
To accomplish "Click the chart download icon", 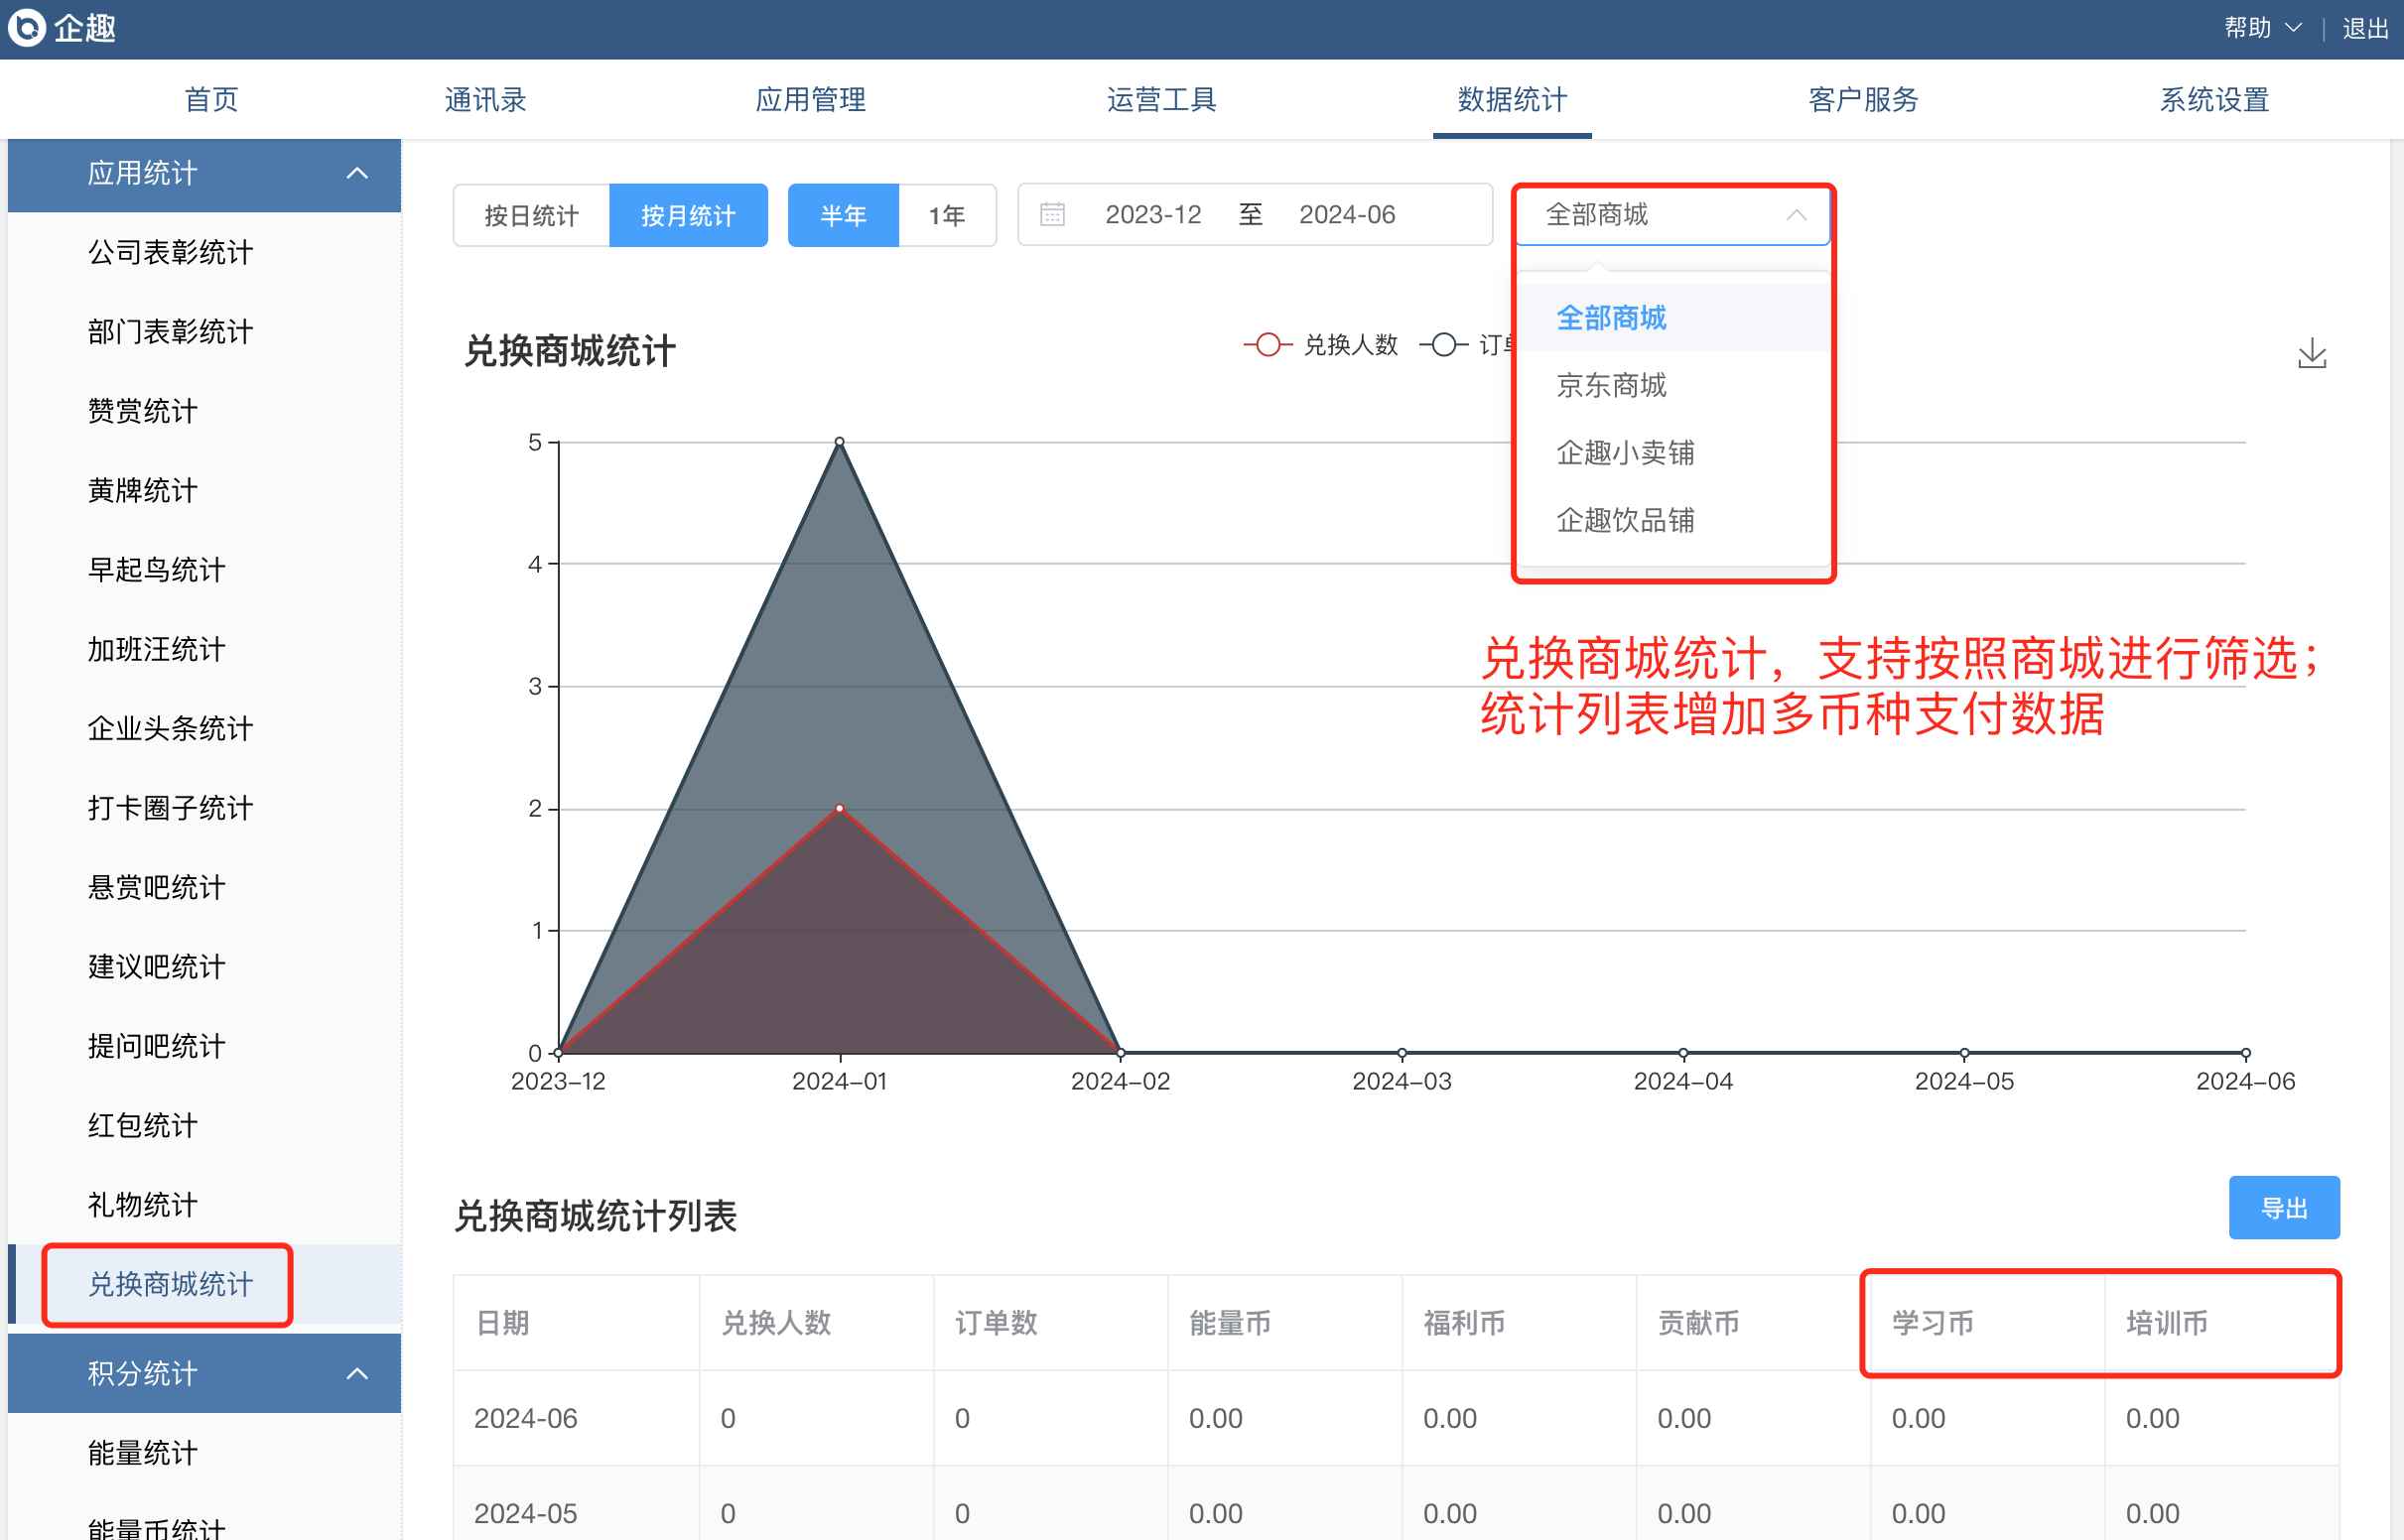I will [x=2311, y=354].
